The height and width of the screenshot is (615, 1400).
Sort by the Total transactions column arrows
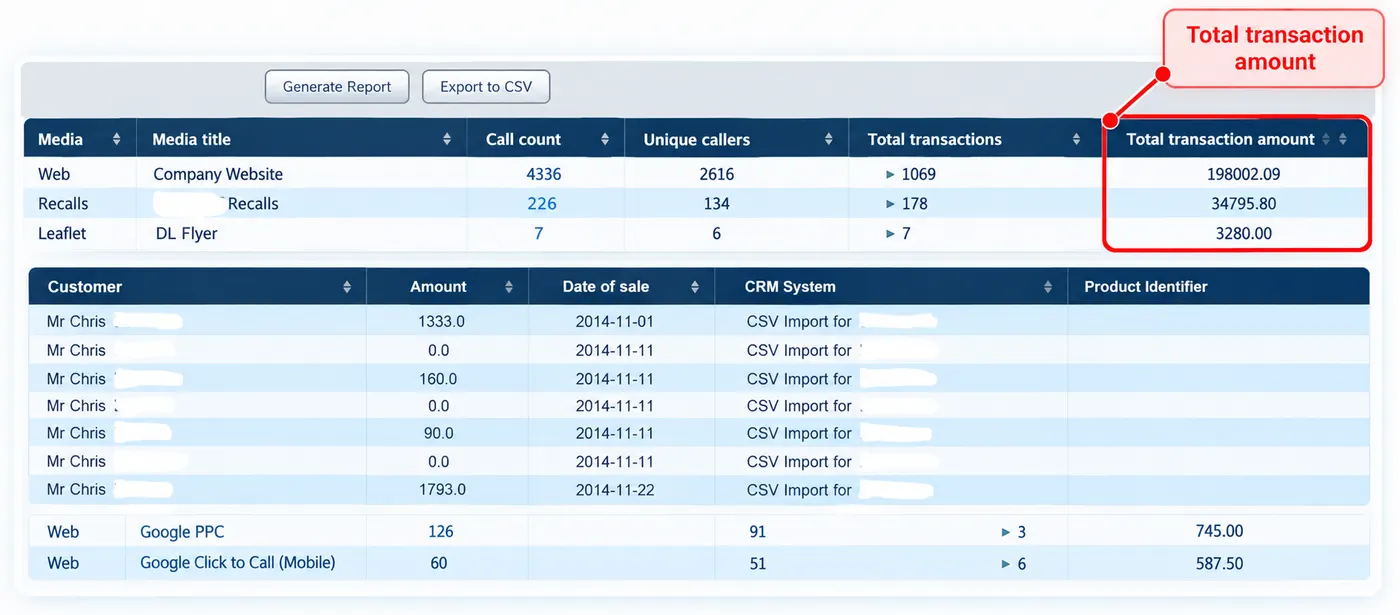point(1076,139)
